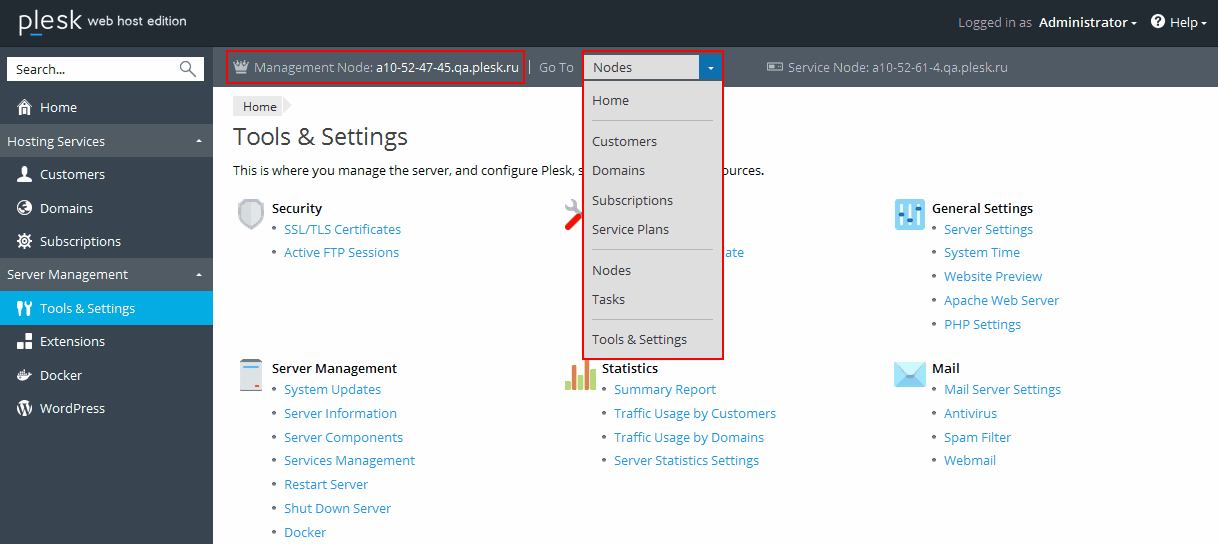Image resolution: width=1218 pixels, height=544 pixels.
Task: Collapse the Server Management sidebar section
Action: coord(198,275)
